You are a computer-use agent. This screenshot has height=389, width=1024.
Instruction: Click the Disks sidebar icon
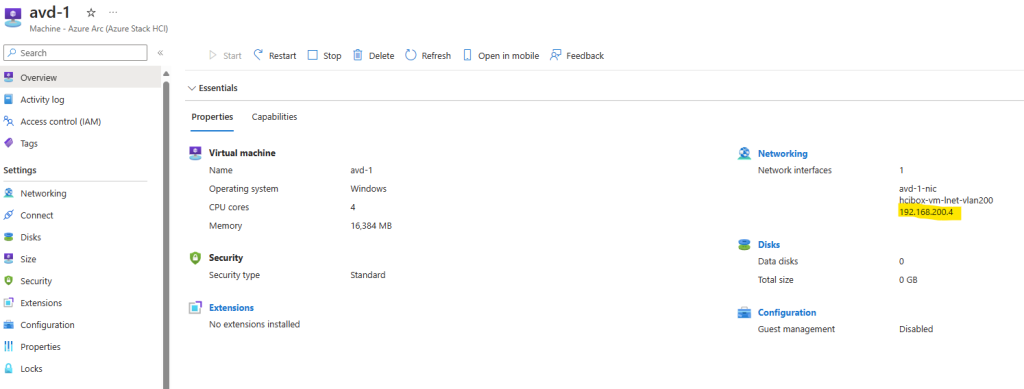tap(8, 238)
